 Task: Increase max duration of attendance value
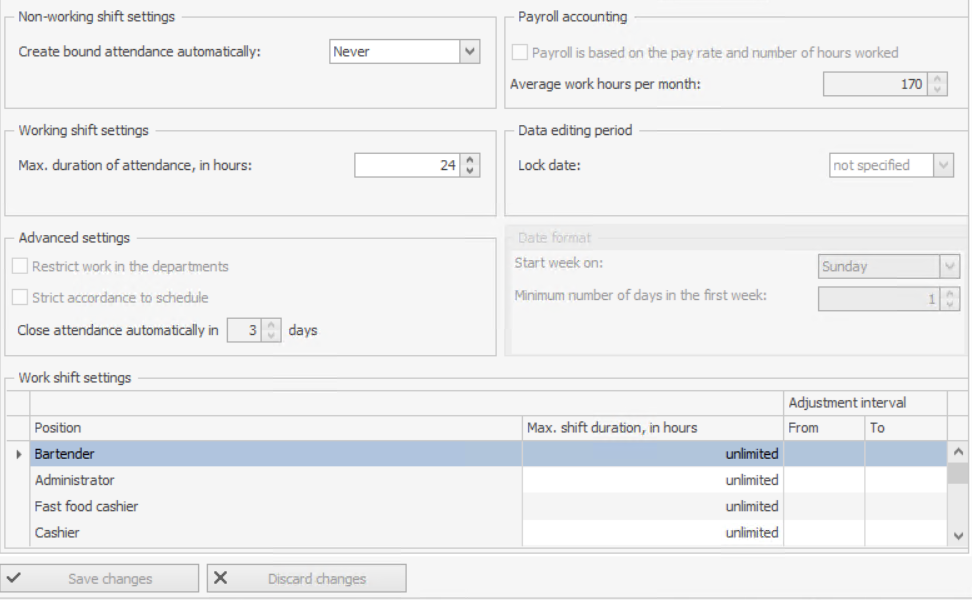tap(471, 160)
